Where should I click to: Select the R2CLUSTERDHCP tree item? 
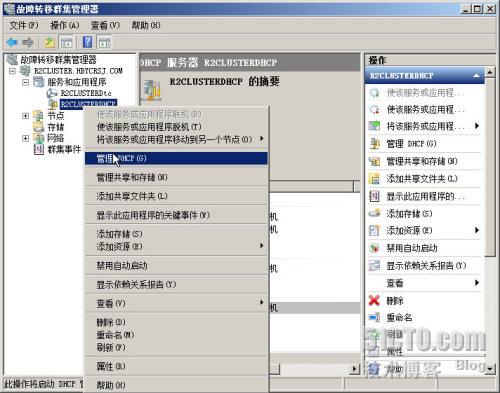coord(88,104)
